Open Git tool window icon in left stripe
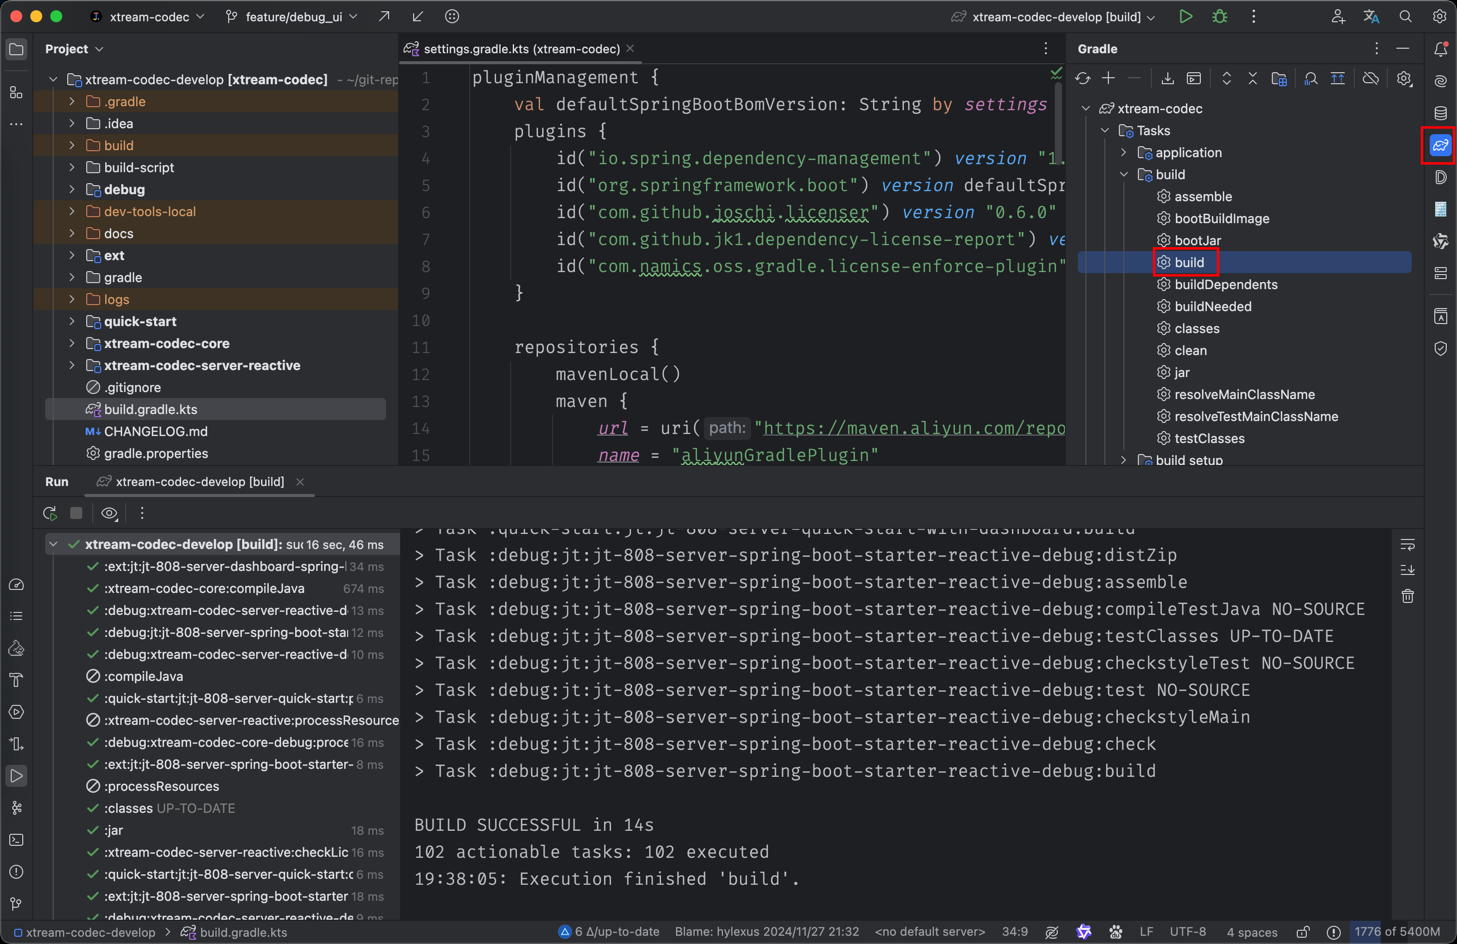The height and width of the screenshot is (944, 1457). coord(16,904)
